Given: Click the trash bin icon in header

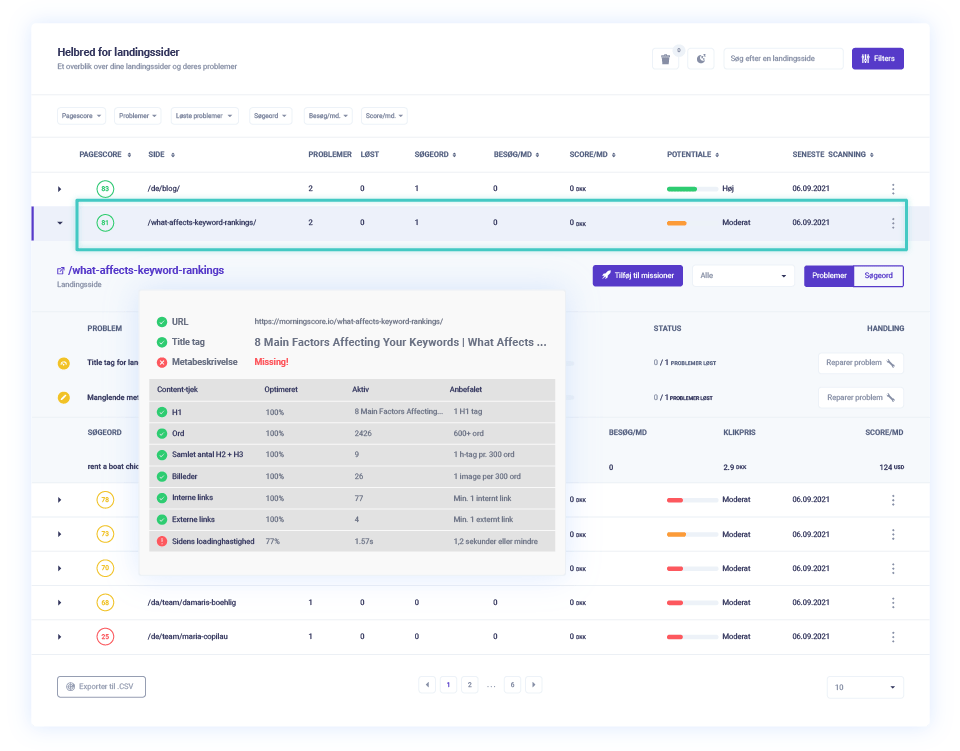Looking at the screenshot, I should [665, 59].
